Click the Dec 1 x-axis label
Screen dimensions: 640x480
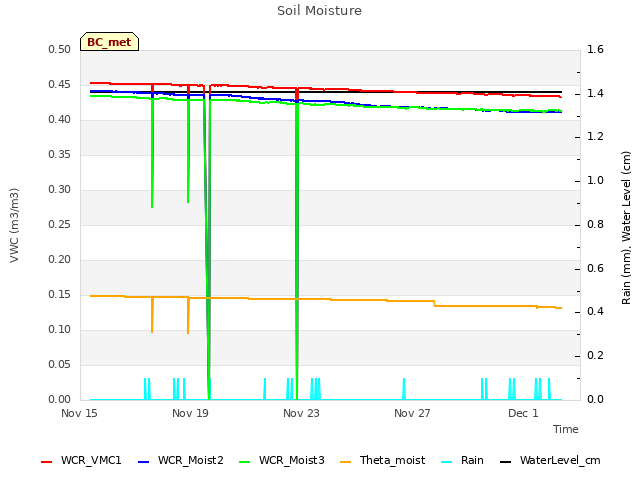point(523,413)
